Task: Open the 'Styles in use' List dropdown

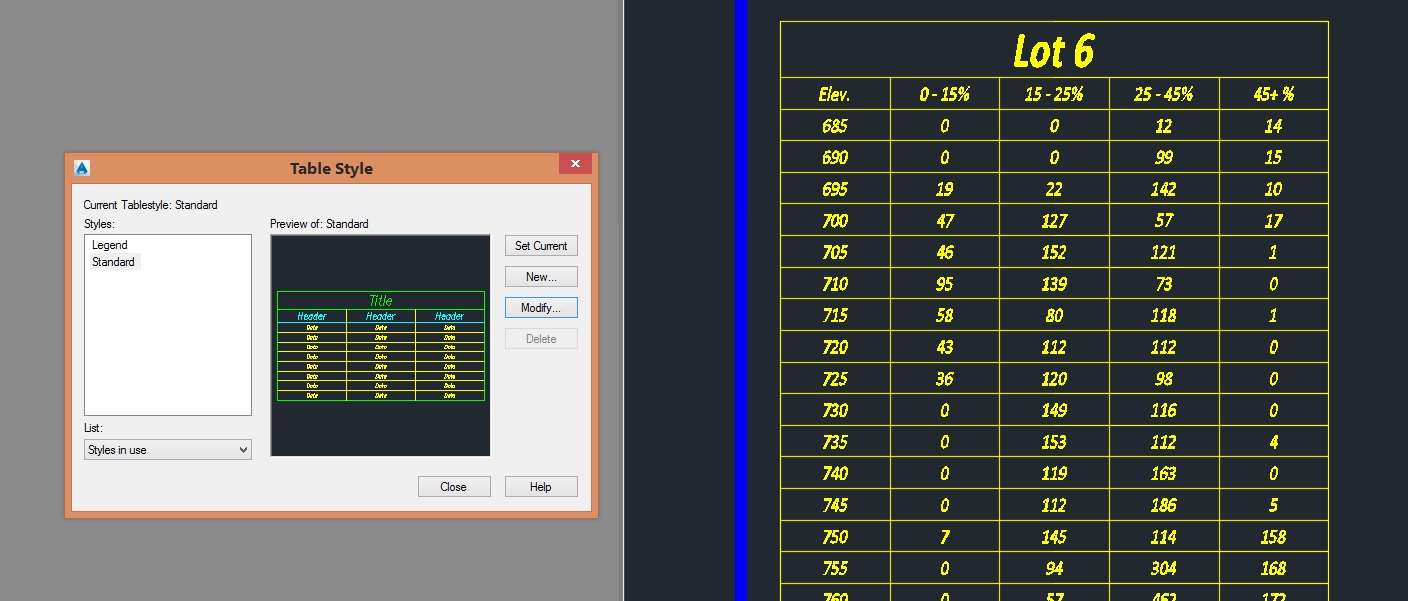Action: click(168, 450)
